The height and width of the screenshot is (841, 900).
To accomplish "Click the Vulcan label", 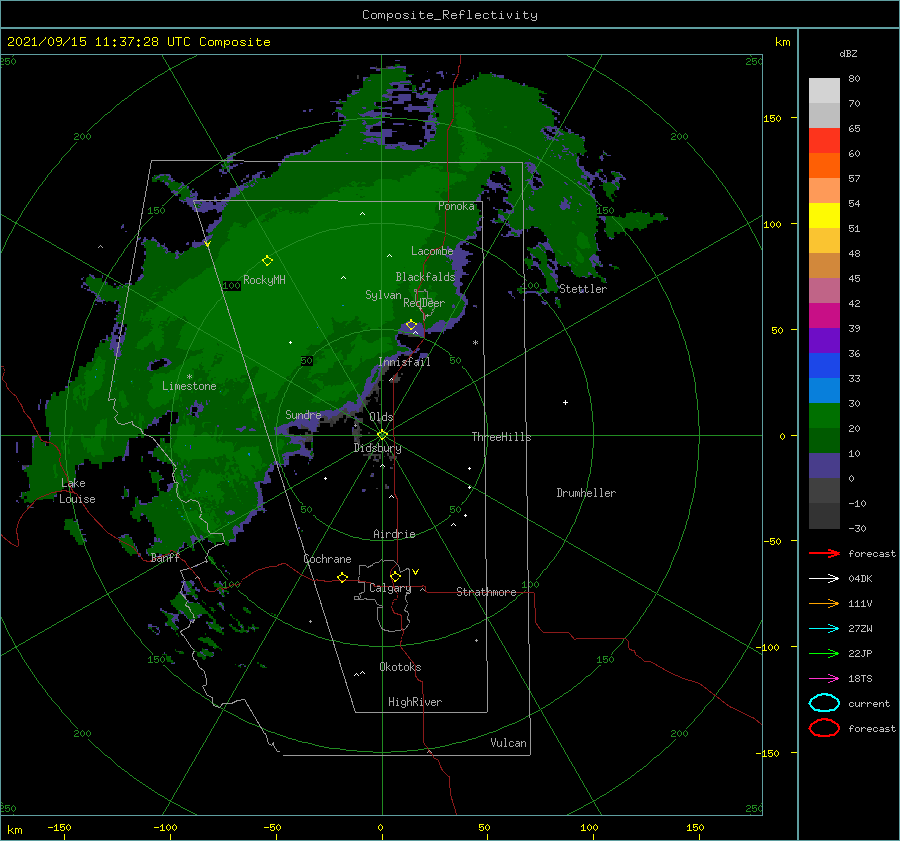I will pyautogui.click(x=508, y=743).
